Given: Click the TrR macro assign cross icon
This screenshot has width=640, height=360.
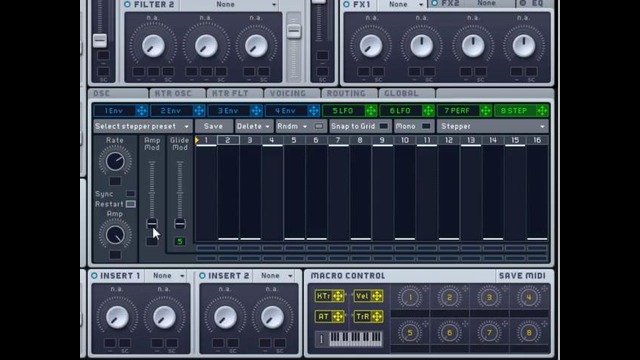Looking at the screenshot, I should 377,316.
